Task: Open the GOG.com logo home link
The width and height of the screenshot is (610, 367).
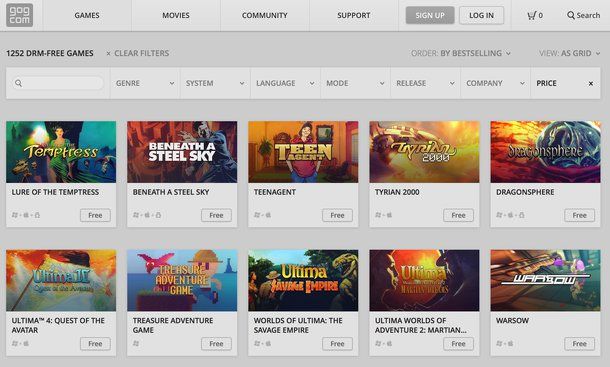Action: click(19, 15)
